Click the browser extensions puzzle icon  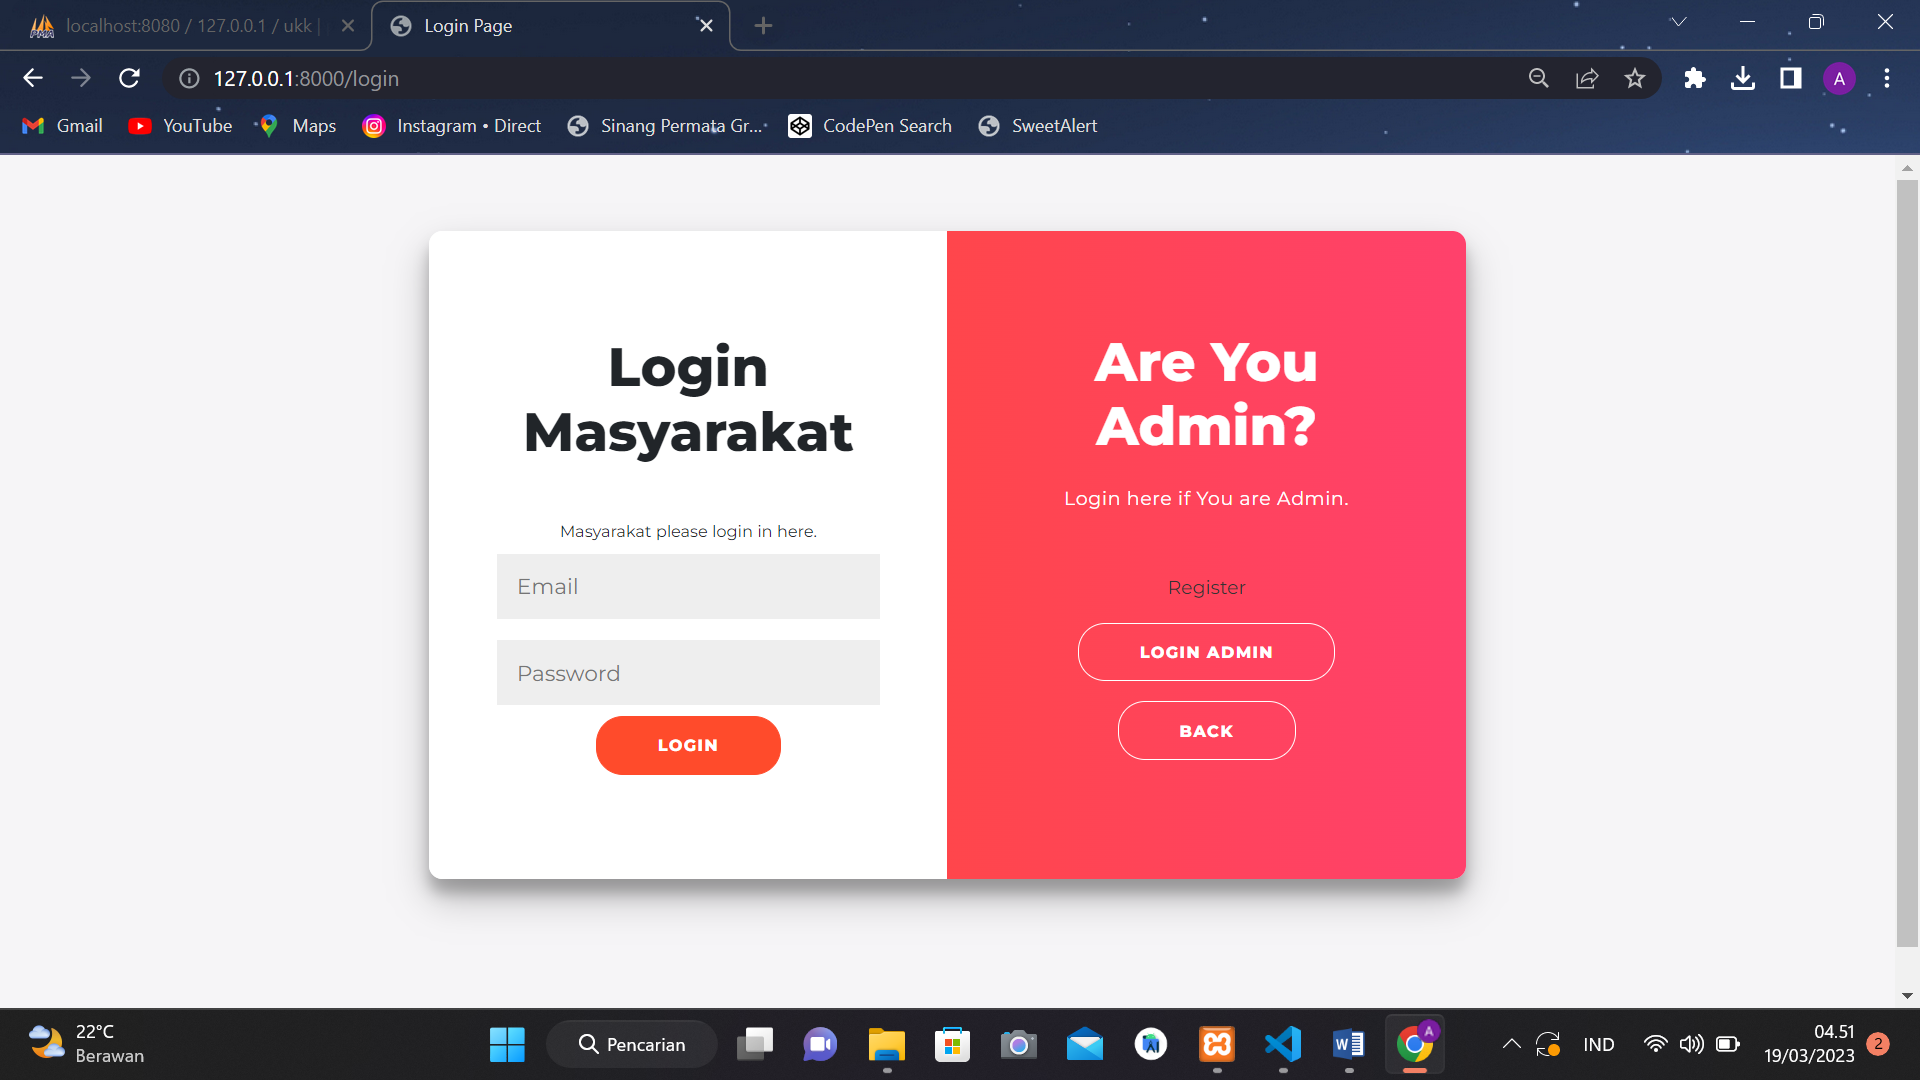point(1697,78)
